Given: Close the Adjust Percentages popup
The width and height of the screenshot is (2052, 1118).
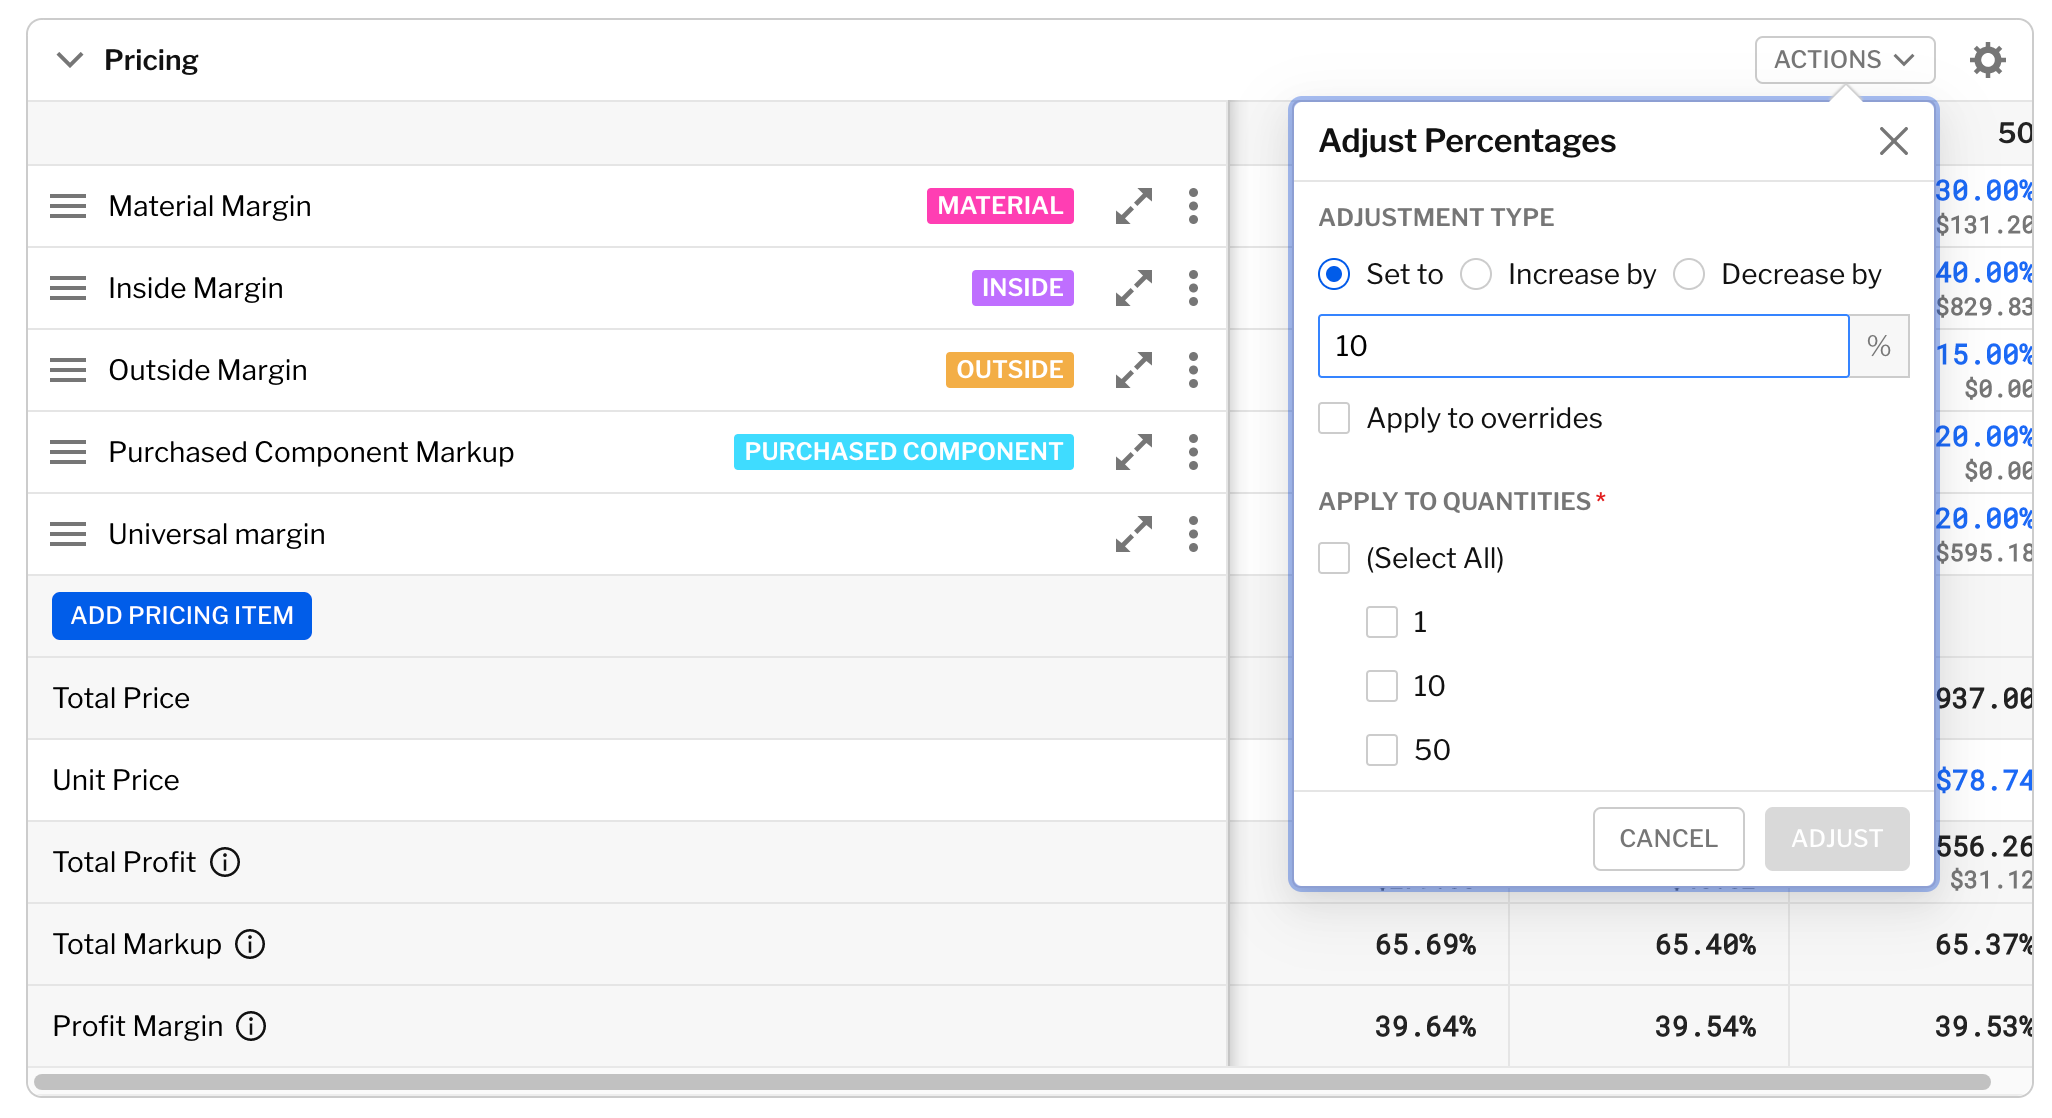Looking at the screenshot, I should [x=1893, y=141].
